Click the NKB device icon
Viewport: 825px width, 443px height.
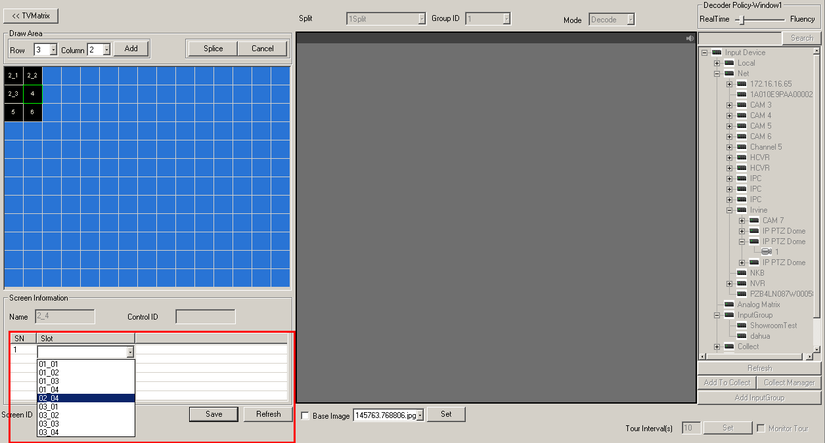(741, 273)
